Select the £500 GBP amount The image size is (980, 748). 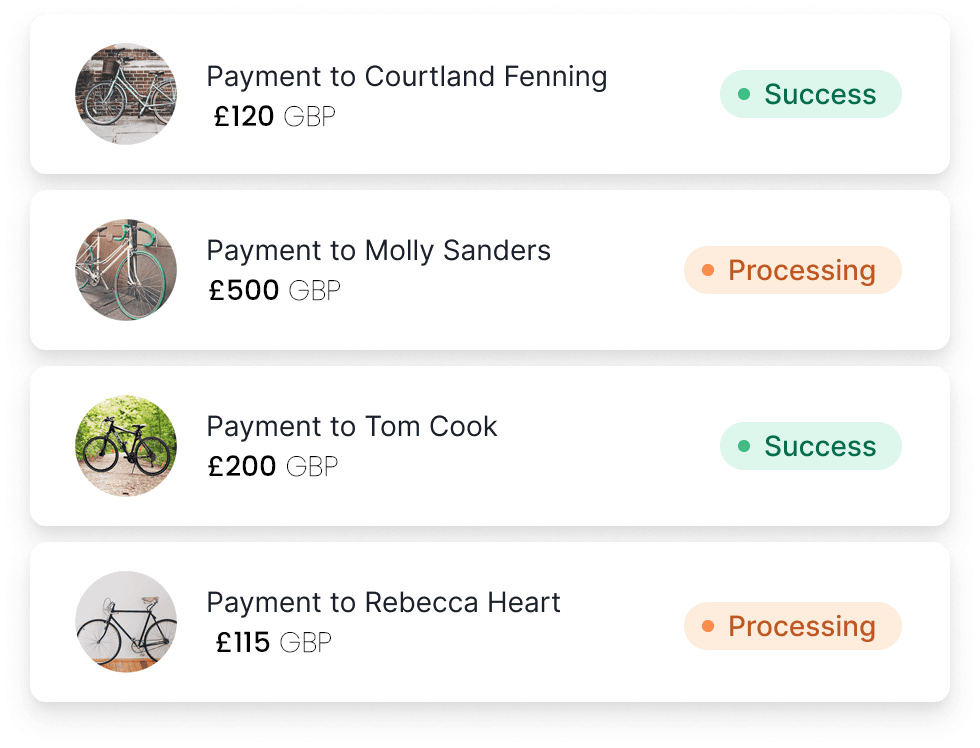pos(274,291)
